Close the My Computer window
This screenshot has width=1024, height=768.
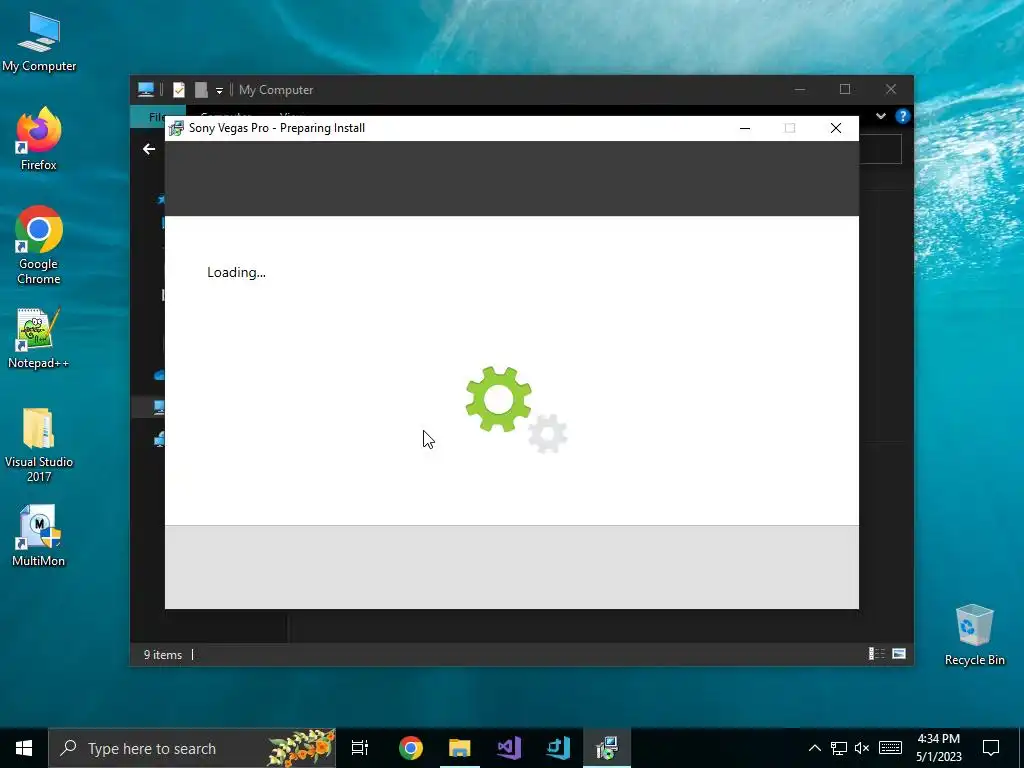click(891, 89)
